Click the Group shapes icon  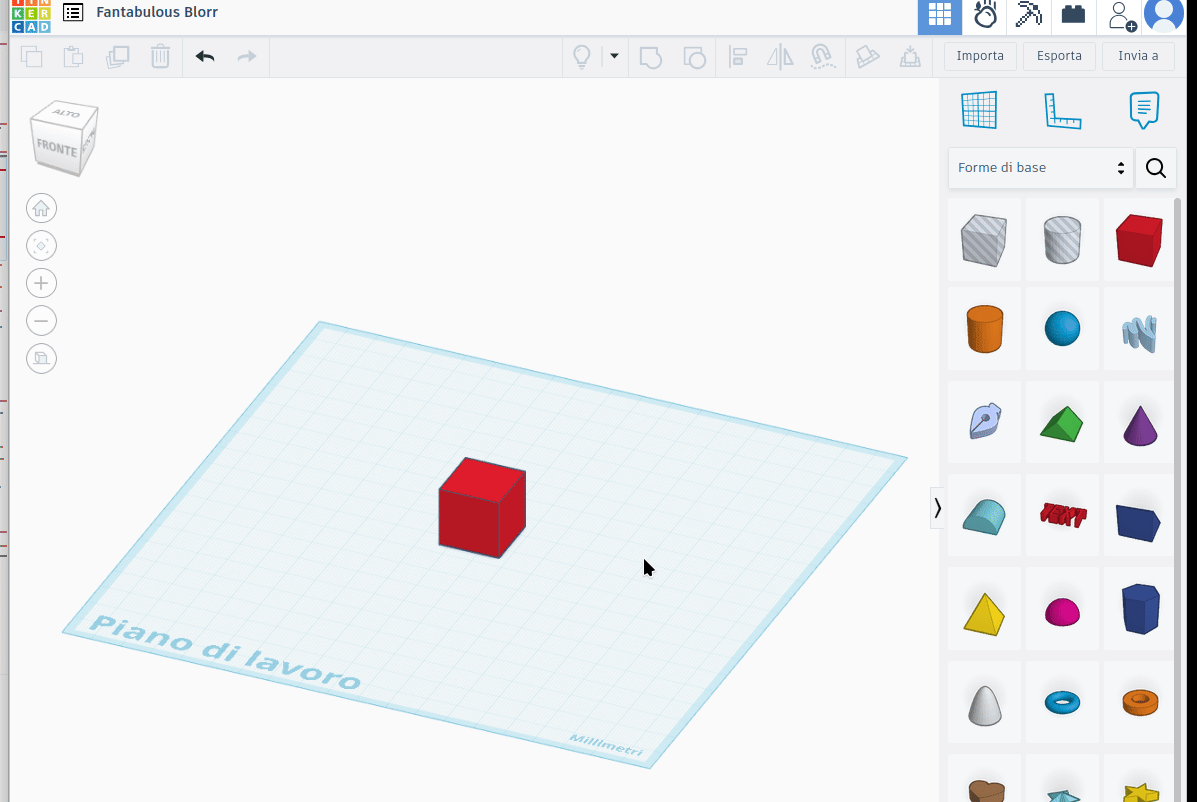point(650,57)
